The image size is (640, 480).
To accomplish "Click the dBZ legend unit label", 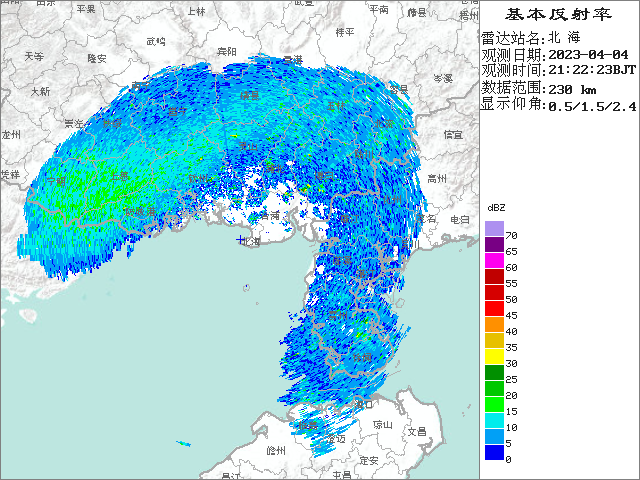I will pyautogui.click(x=496, y=208).
